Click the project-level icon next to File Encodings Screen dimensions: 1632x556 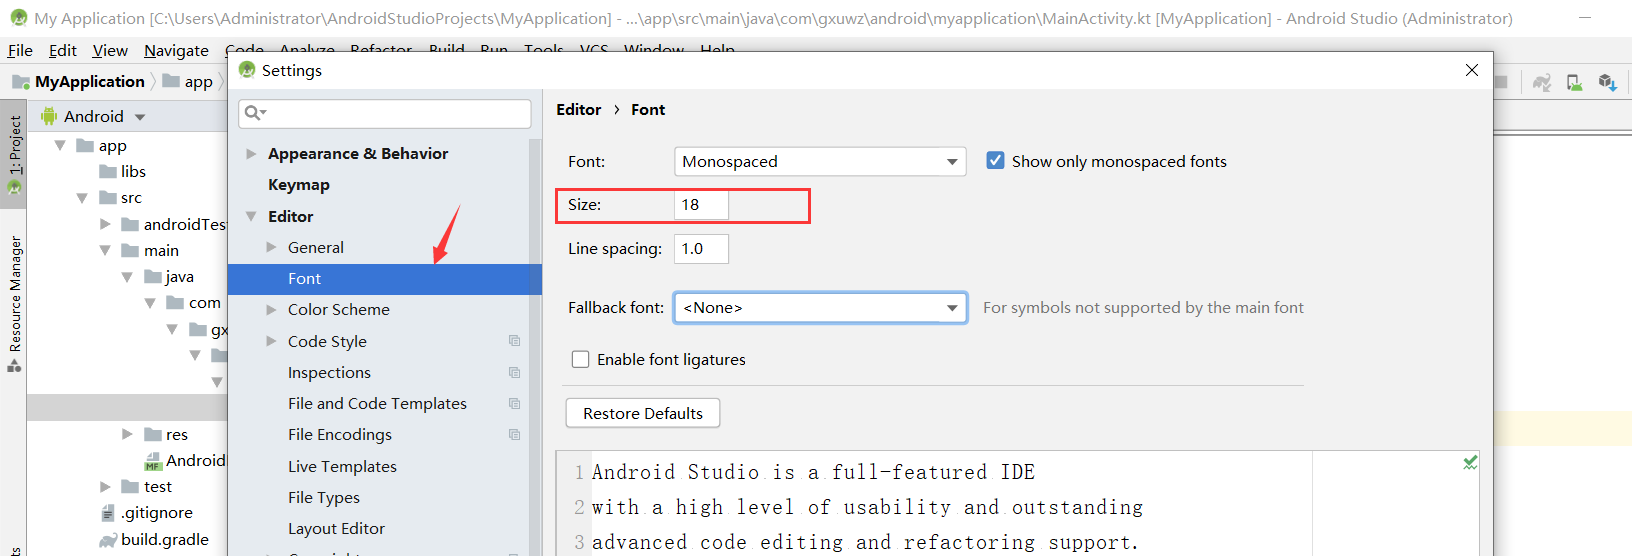(514, 434)
